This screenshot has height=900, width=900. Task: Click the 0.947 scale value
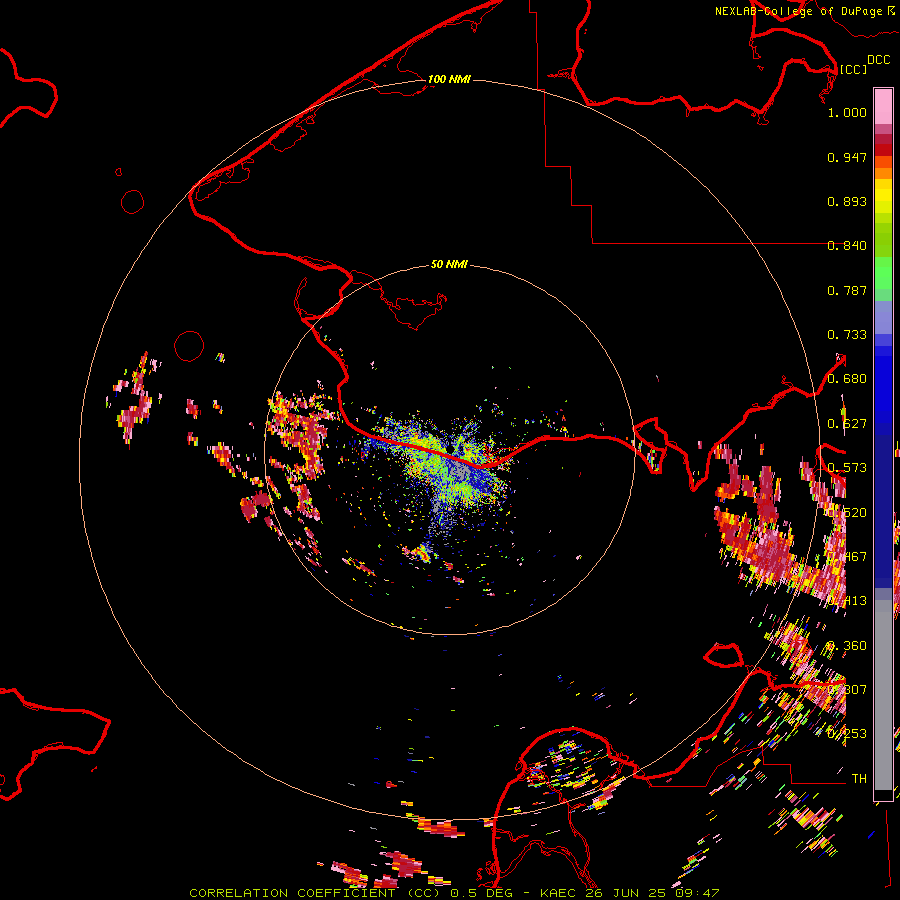(847, 157)
